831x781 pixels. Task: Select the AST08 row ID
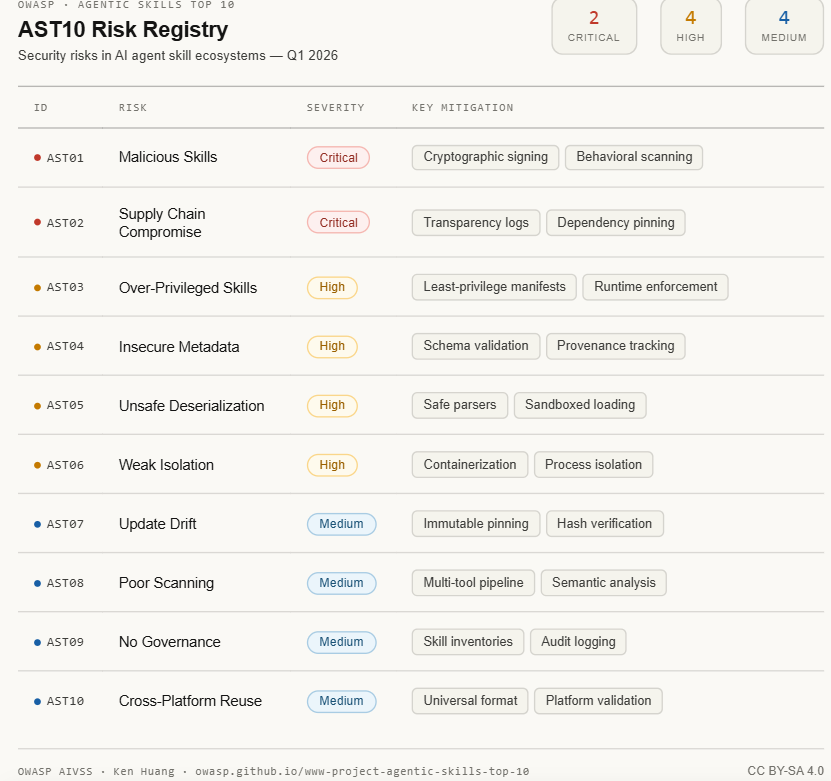[x=65, y=583]
